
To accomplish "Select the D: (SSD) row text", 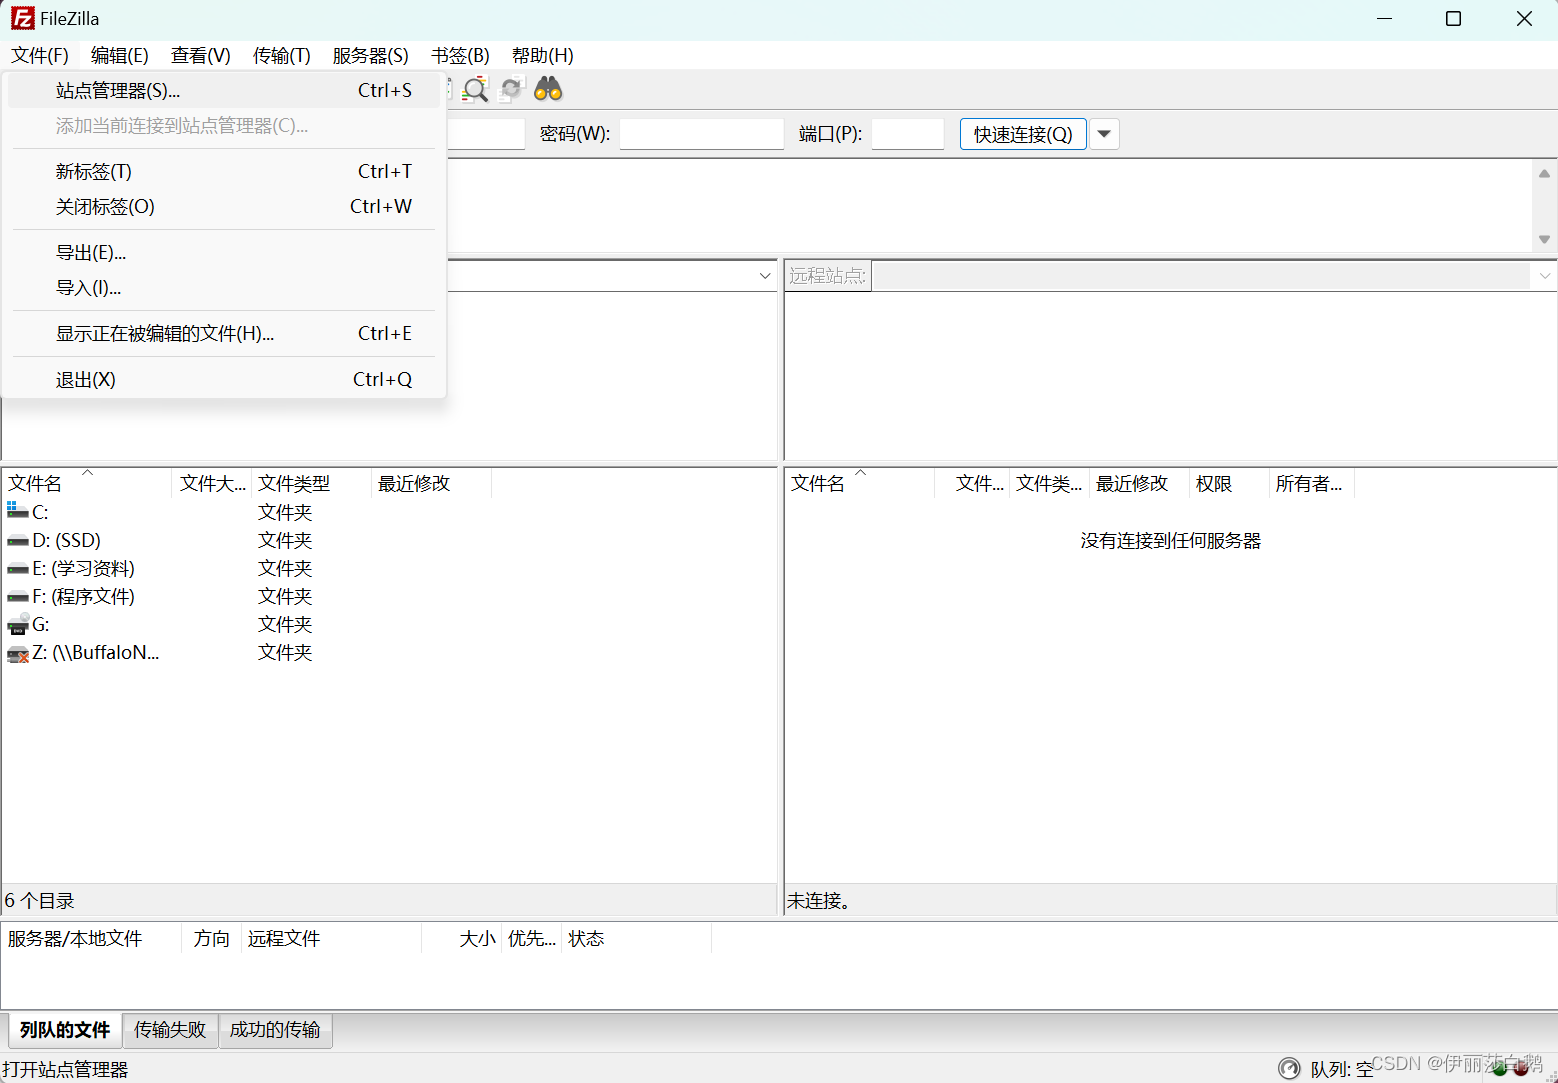I will point(66,540).
